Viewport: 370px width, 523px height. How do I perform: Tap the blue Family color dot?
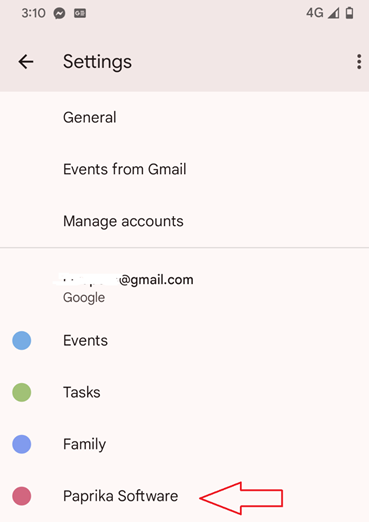[x=22, y=444]
